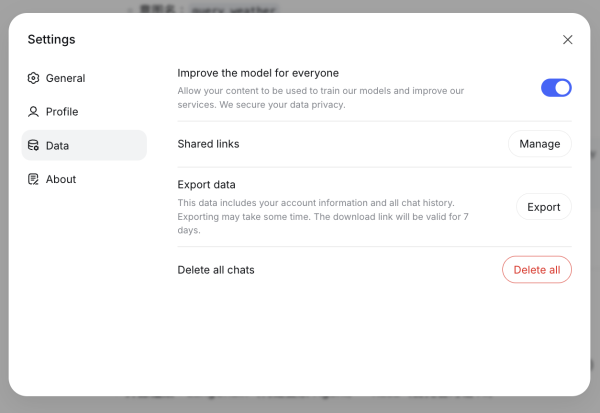Image resolution: width=600 pixels, height=413 pixels.
Task: Go to the About tab
Action: click(x=61, y=180)
